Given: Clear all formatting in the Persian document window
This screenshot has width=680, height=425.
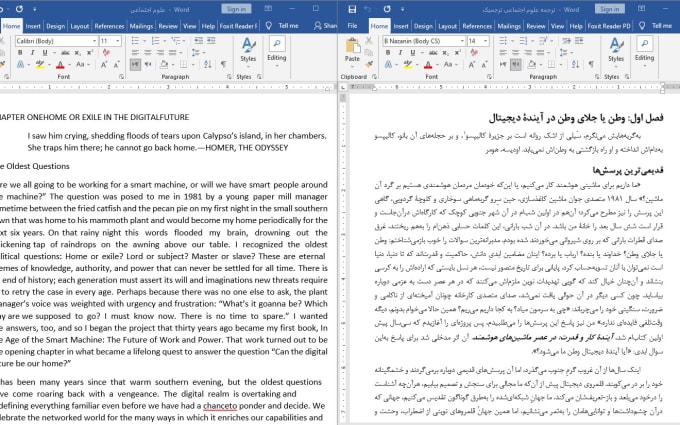Looking at the screenshot, I should [474, 52].
